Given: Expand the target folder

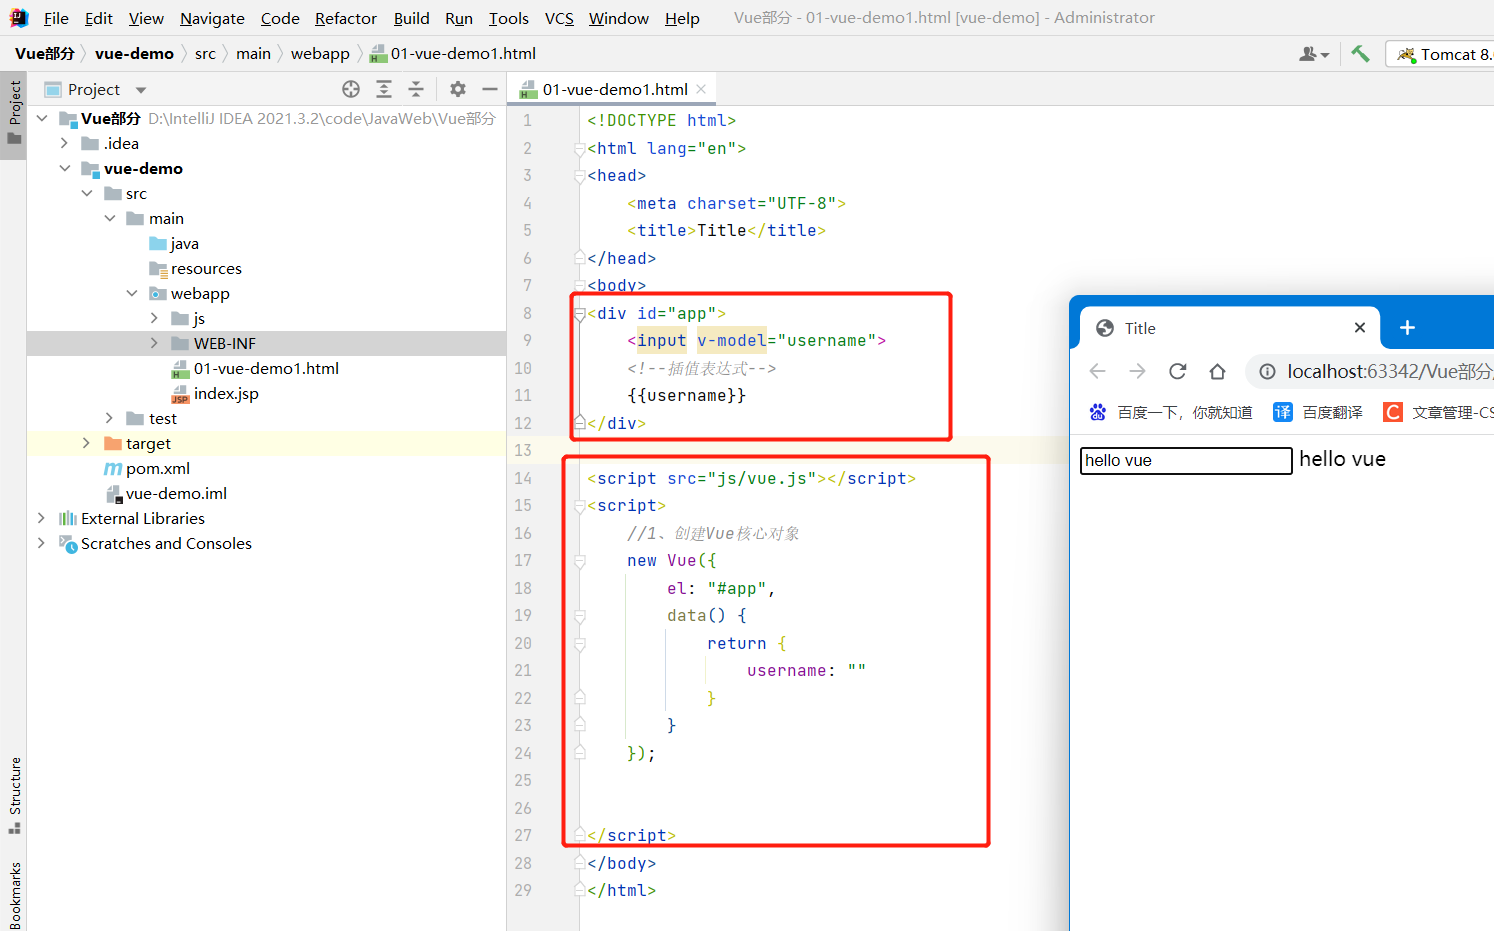Looking at the screenshot, I should 87,443.
